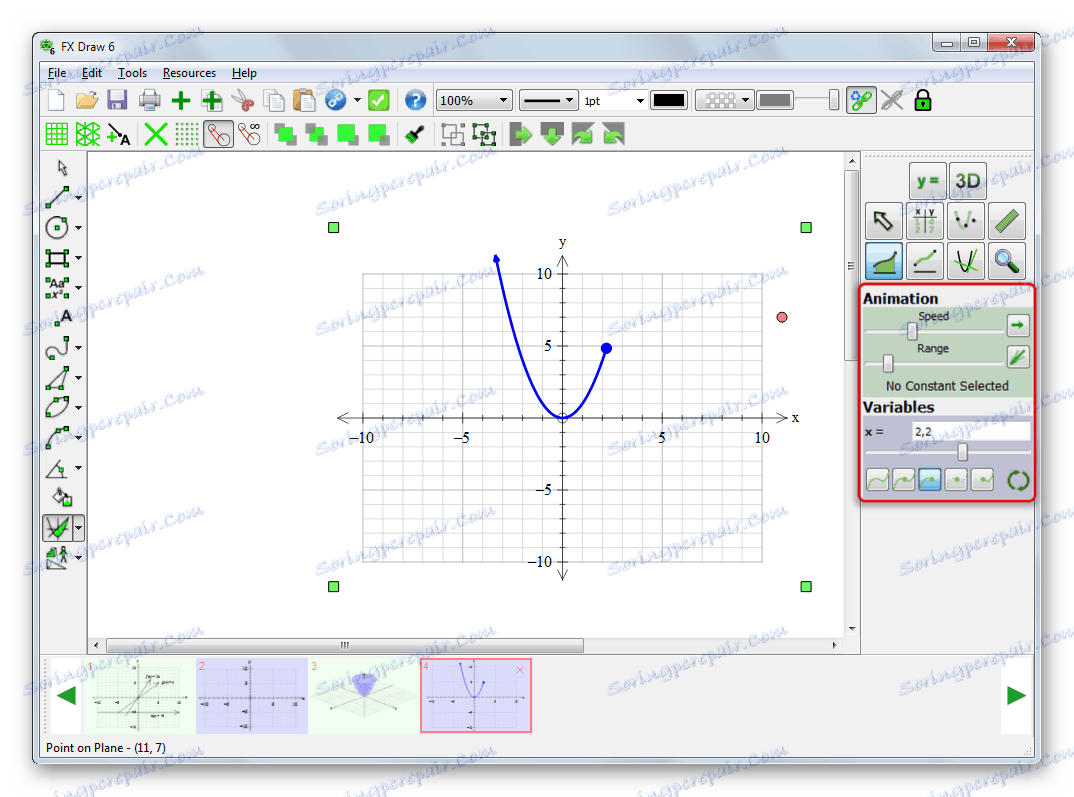Open the 3D graph mode button
The height and width of the screenshot is (797, 1074).
[x=967, y=181]
